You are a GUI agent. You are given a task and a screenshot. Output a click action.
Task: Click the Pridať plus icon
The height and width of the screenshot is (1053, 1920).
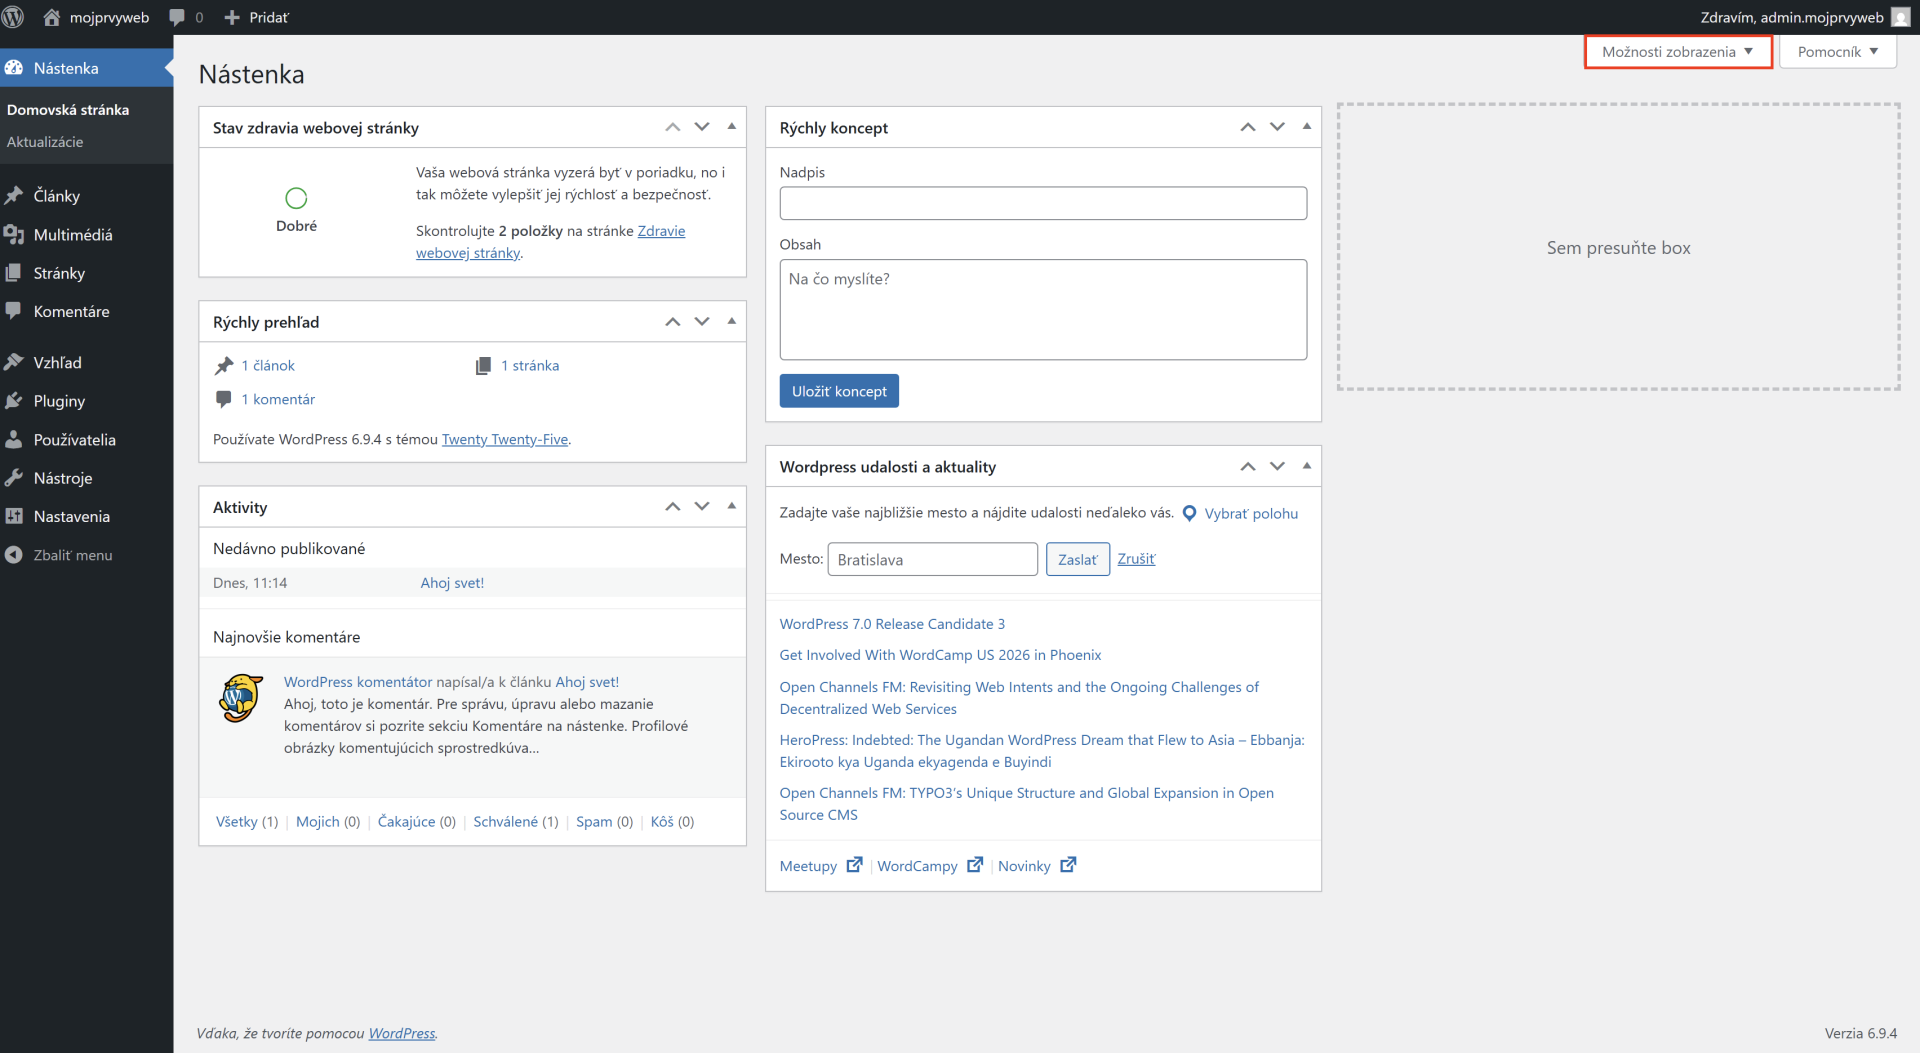tap(232, 17)
